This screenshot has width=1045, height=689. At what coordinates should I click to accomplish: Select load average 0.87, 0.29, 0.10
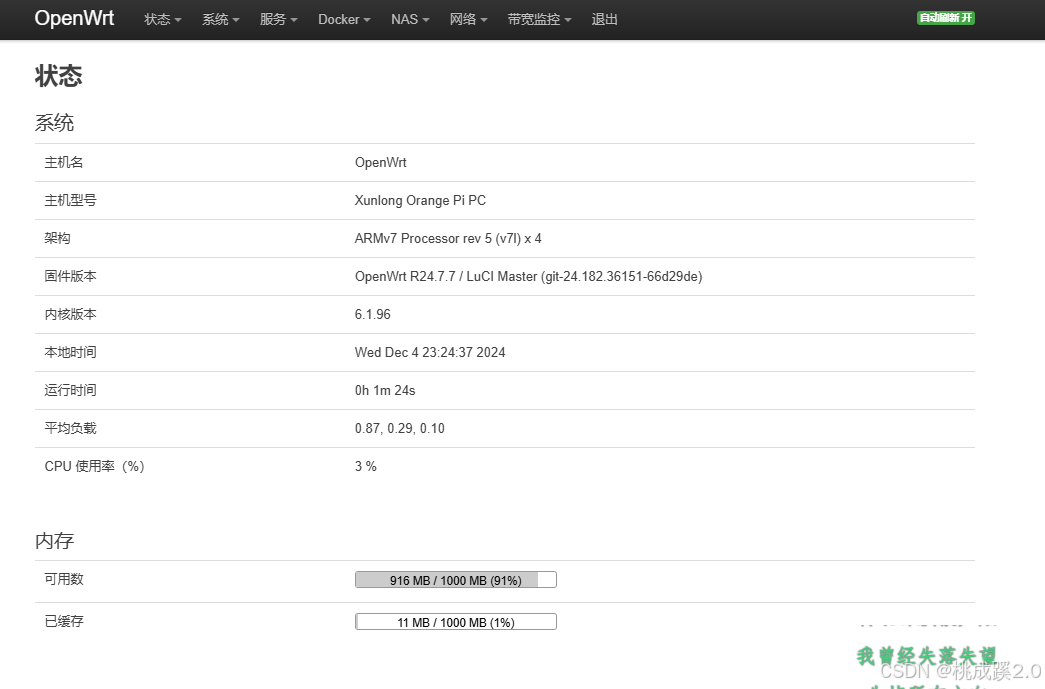[x=399, y=428]
